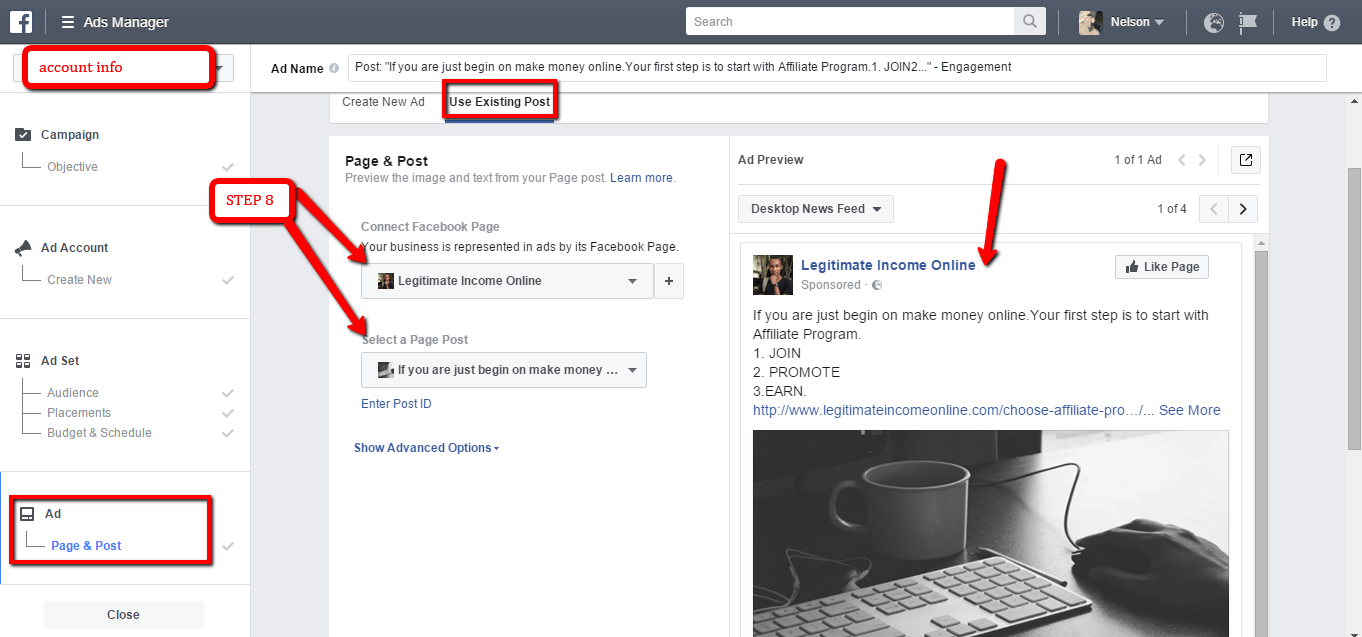Screen dimensions: 1362x637
Task: Go to next ad beside 1 of 1 Ad
Action: point(1202,160)
